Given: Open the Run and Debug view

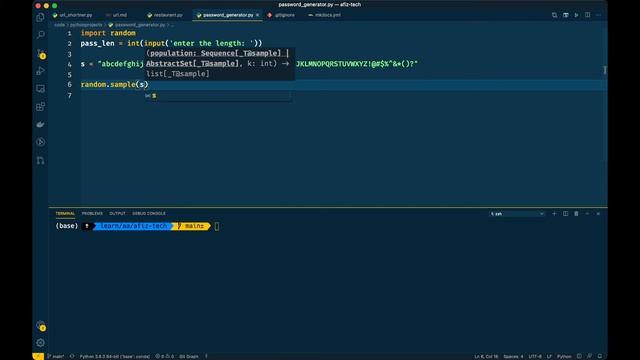Looking at the screenshot, I should [40, 71].
